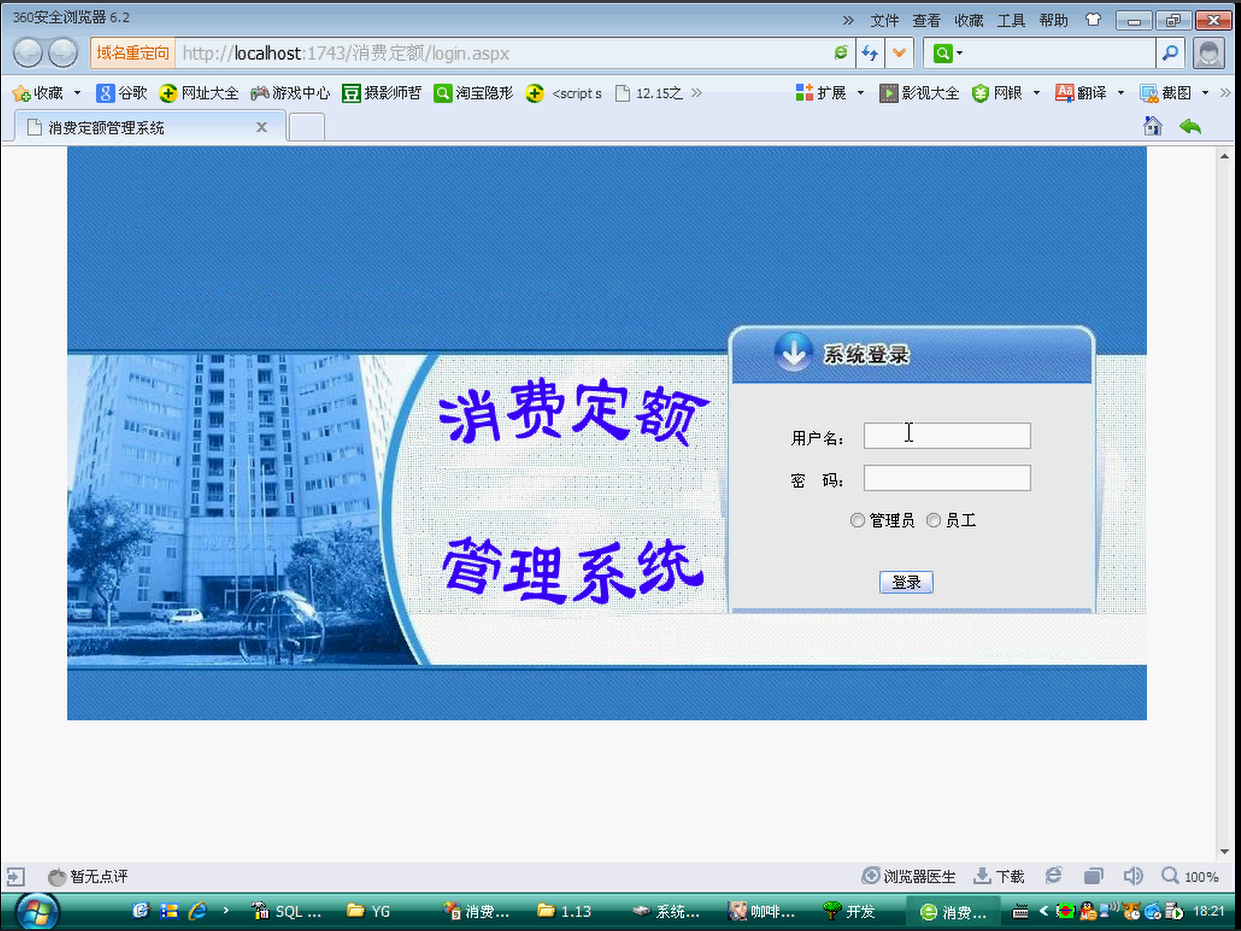Viewport: 1241px width, 931px height.
Task: Open a new blank tab
Action: tap(307, 127)
